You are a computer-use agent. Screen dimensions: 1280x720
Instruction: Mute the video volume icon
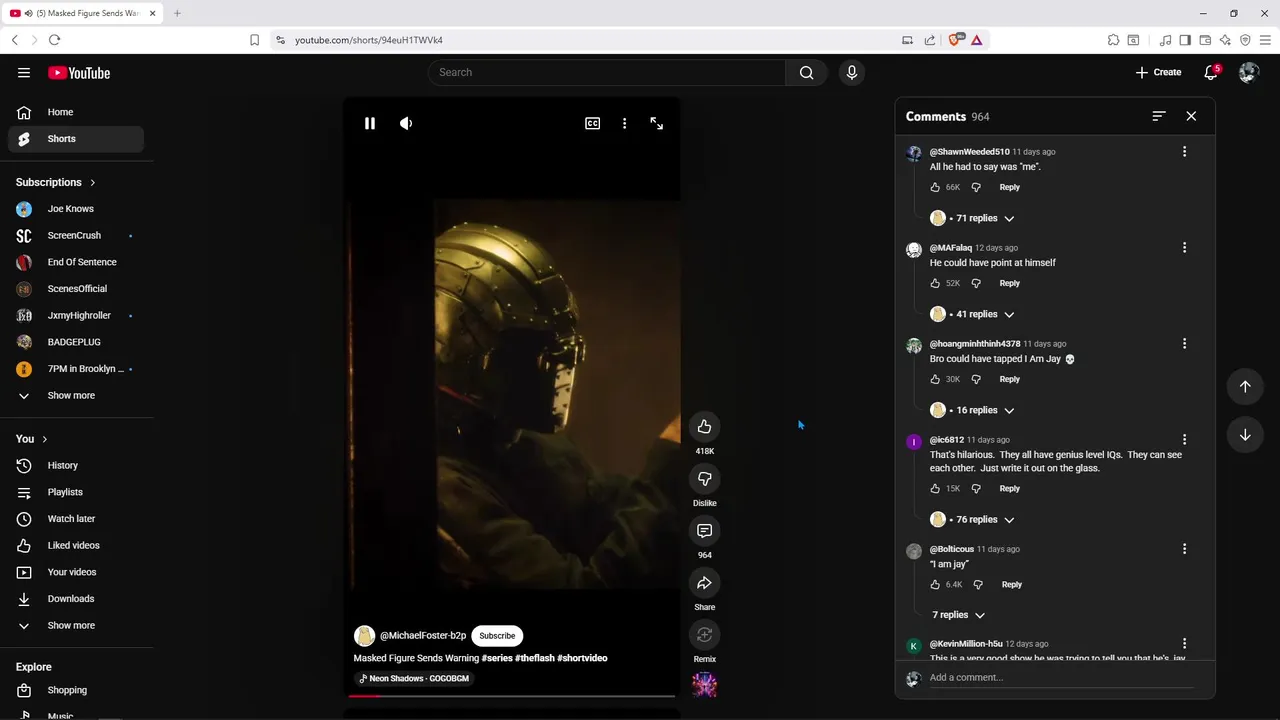pos(406,123)
